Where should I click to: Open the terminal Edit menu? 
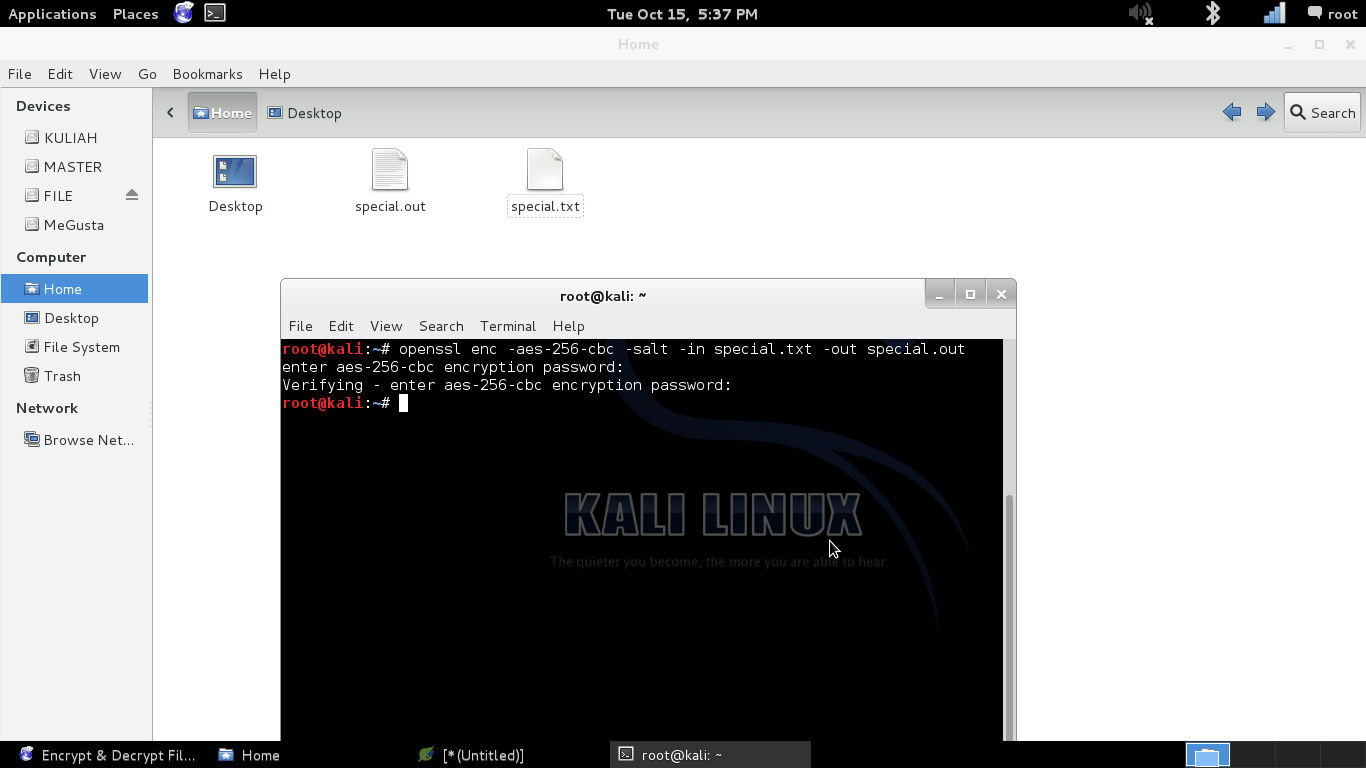coord(341,326)
